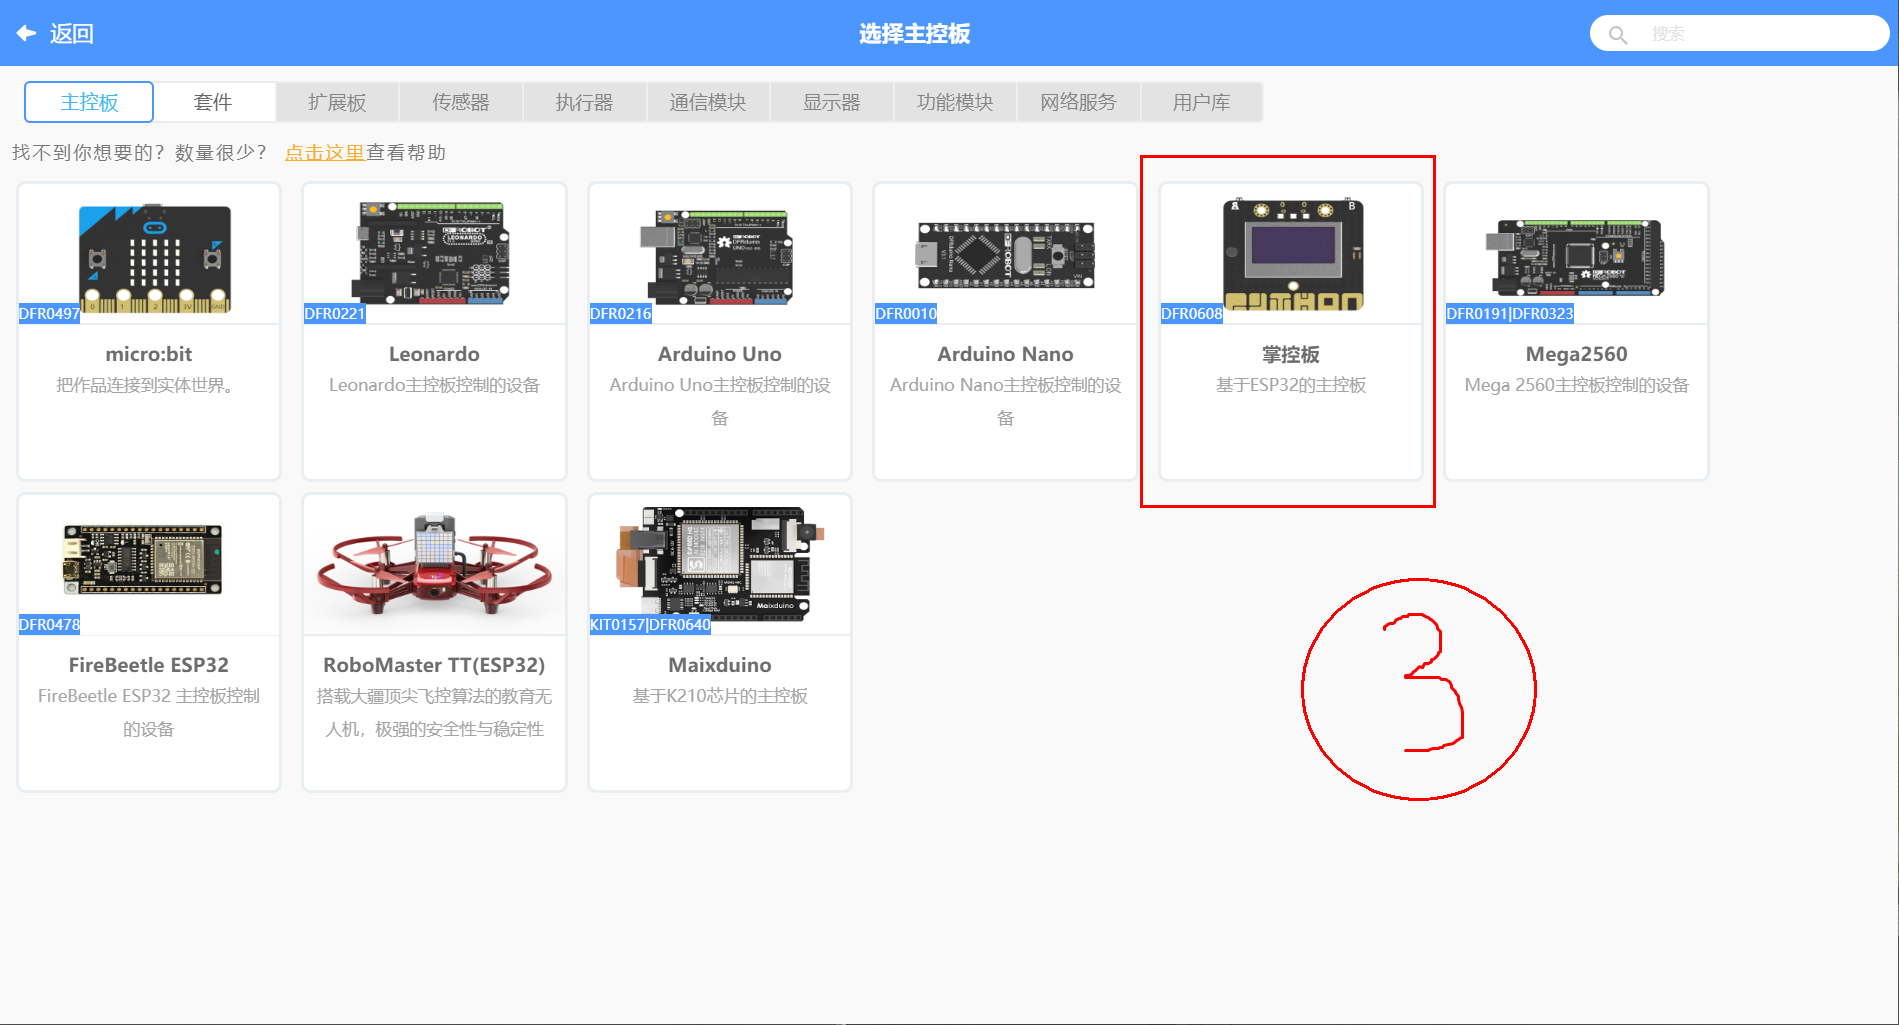
Task: Select the 掌控板 board image
Action: [1293, 254]
